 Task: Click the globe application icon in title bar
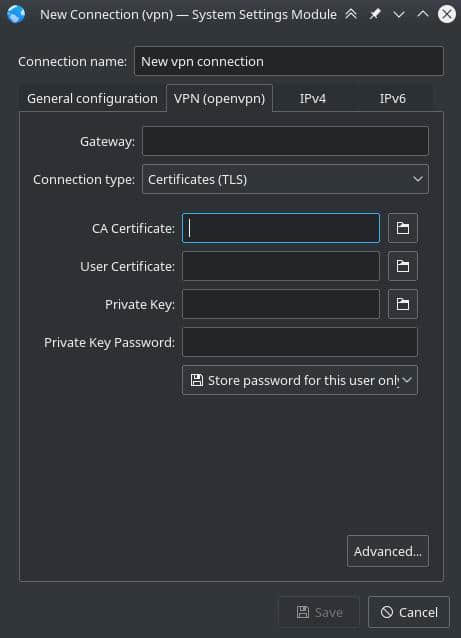[16, 14]
